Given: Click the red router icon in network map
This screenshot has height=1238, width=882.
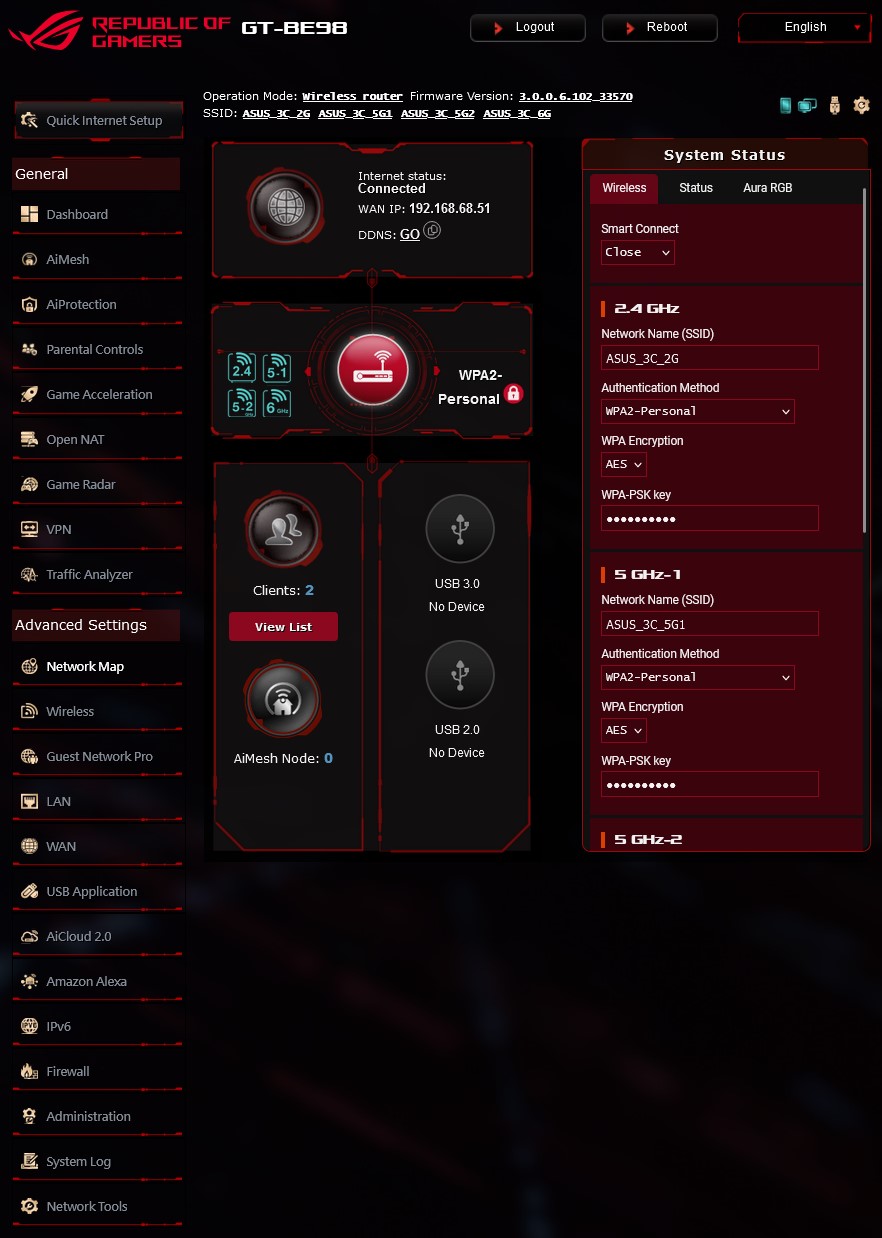Looking at the screenshot, I should [372, 370].
